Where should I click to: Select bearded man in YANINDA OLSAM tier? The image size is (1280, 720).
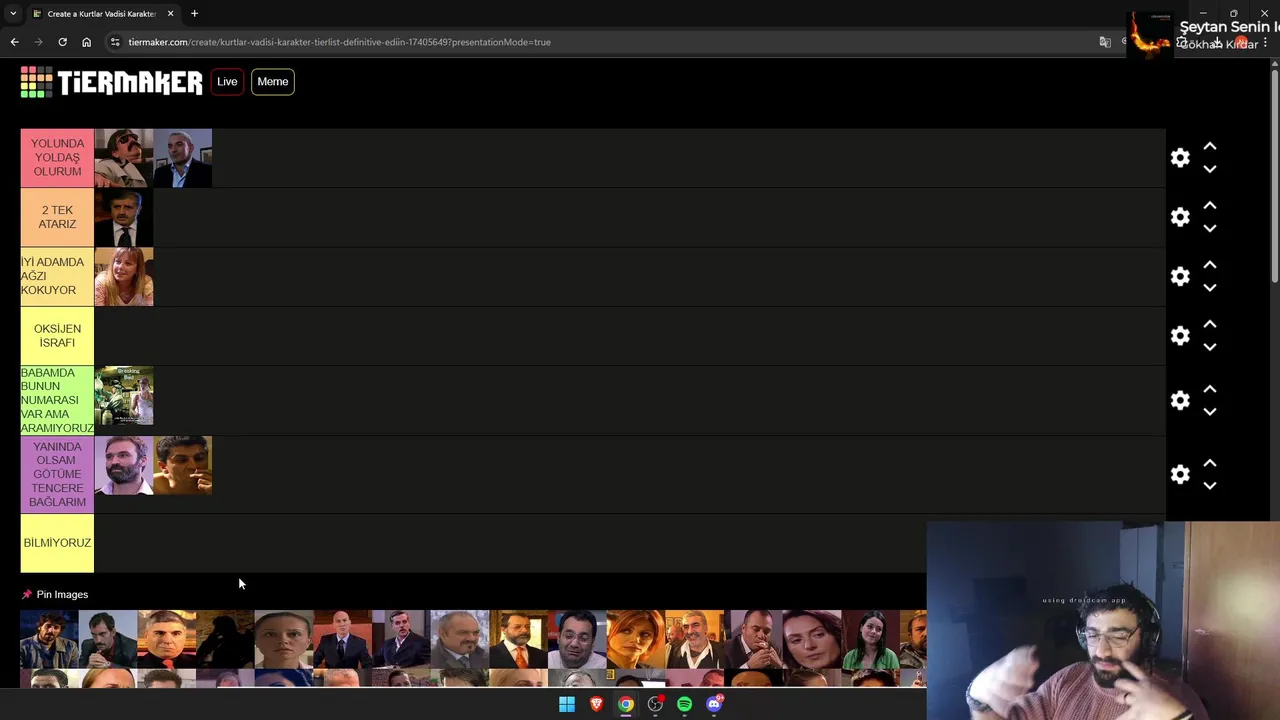coord(124,465)
